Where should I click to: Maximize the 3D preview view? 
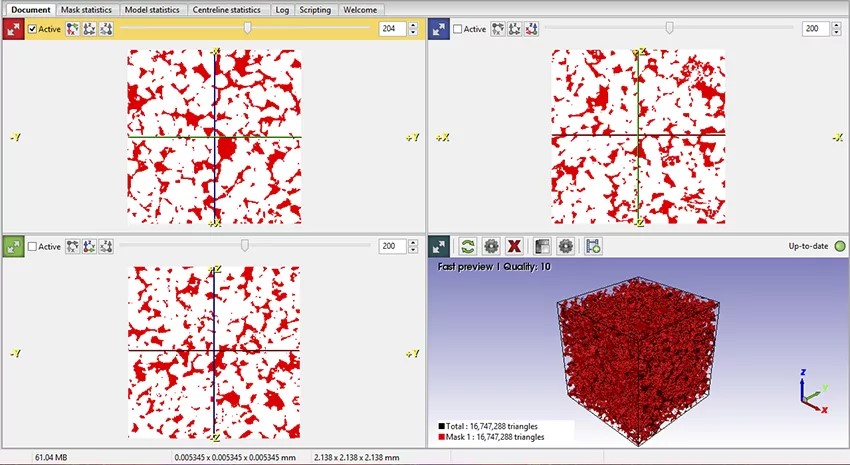[x=439, y=247]
